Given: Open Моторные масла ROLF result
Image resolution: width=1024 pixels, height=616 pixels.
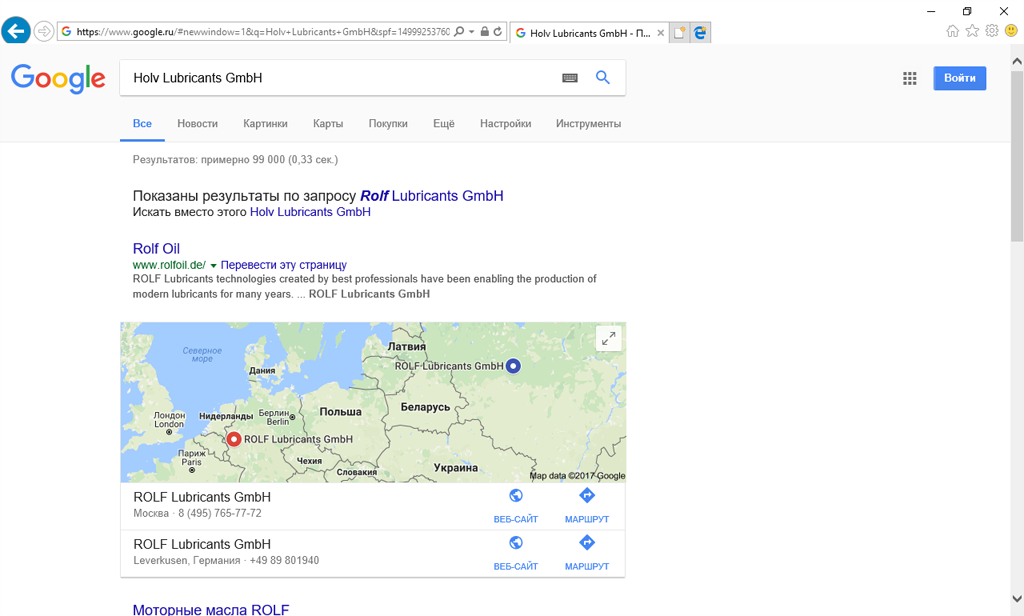Looking at the screenshot, I should click(211, 609).
